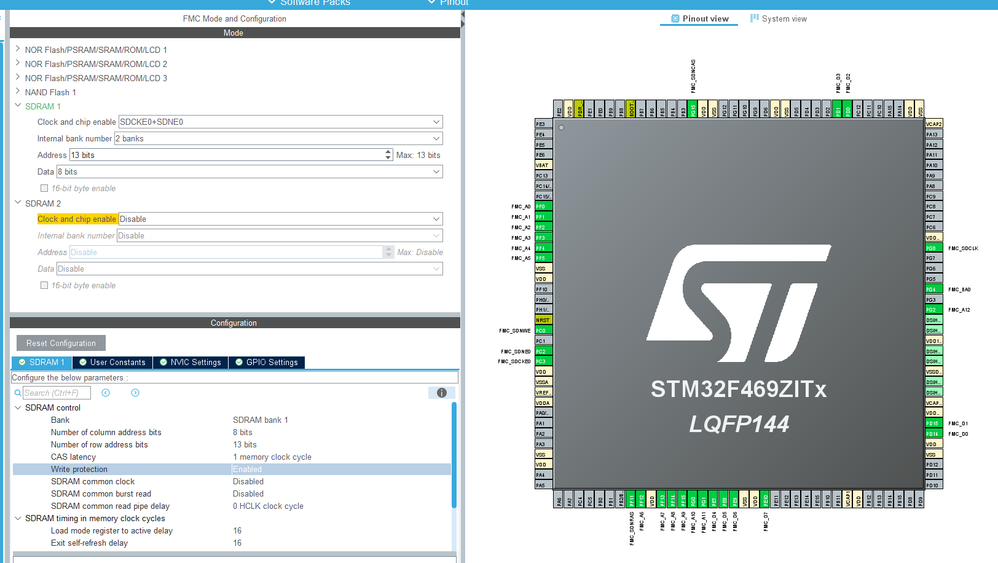
Task: Select green pin PF5 labeled FMC_A5
Action: coord(543,258)
